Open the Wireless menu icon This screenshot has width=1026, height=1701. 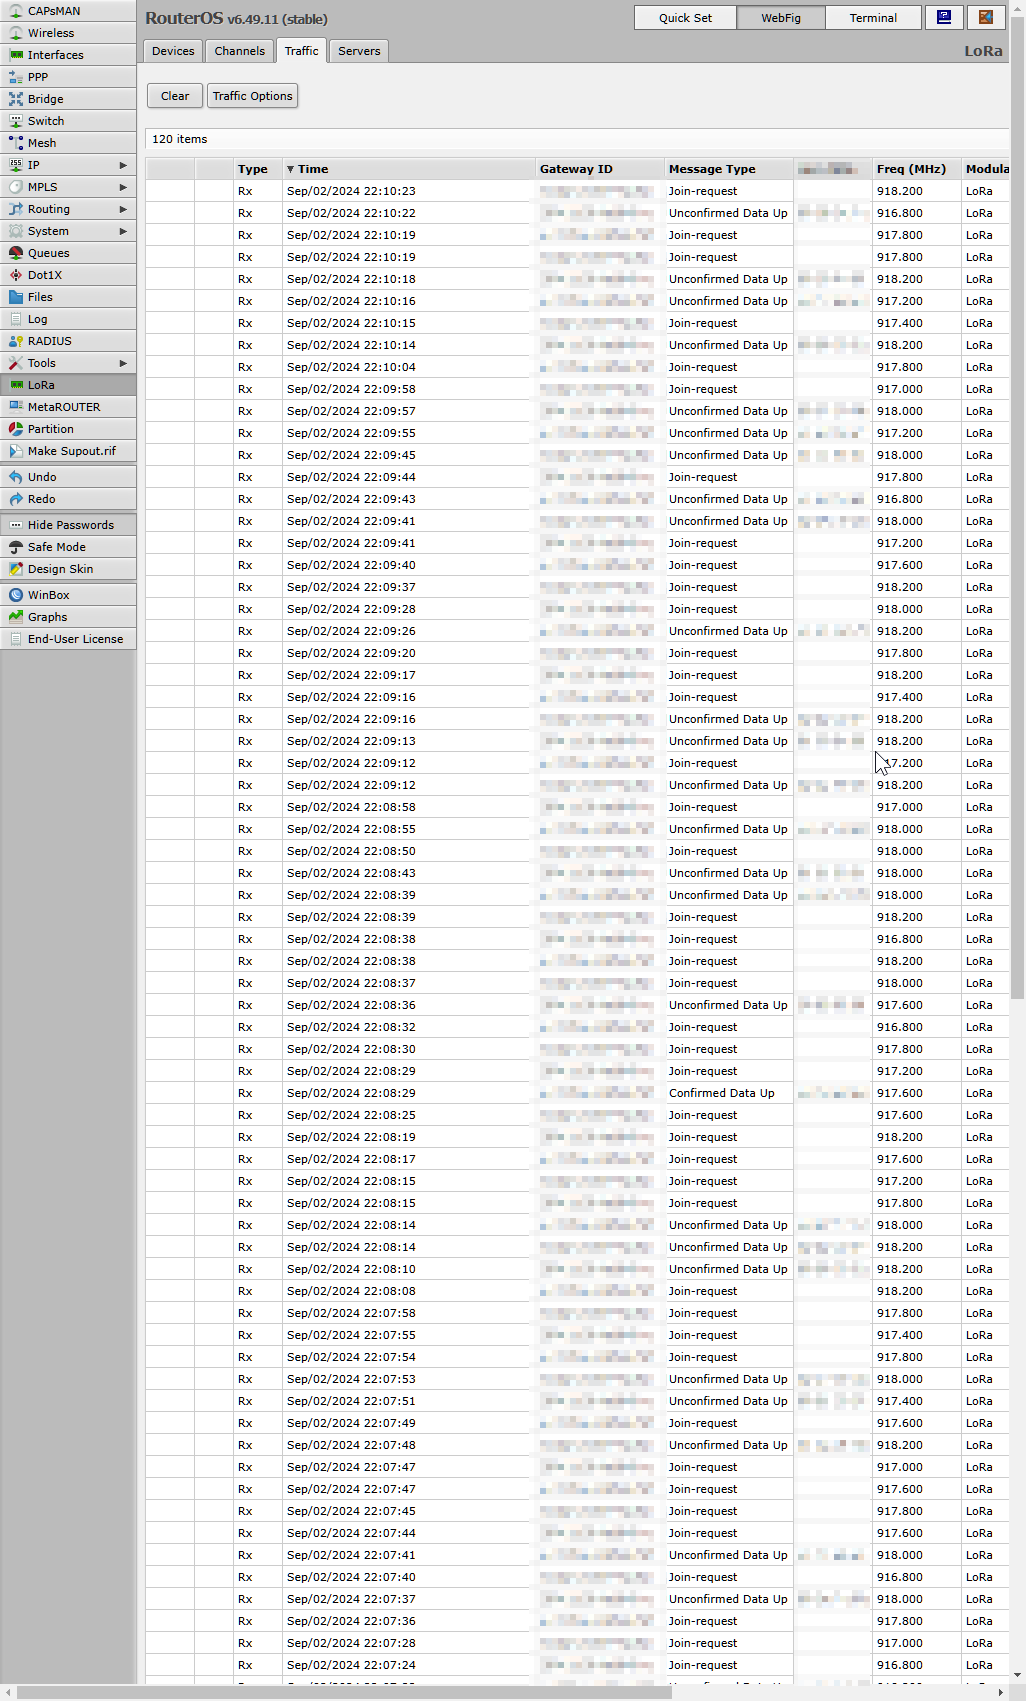tap(16, 33)
